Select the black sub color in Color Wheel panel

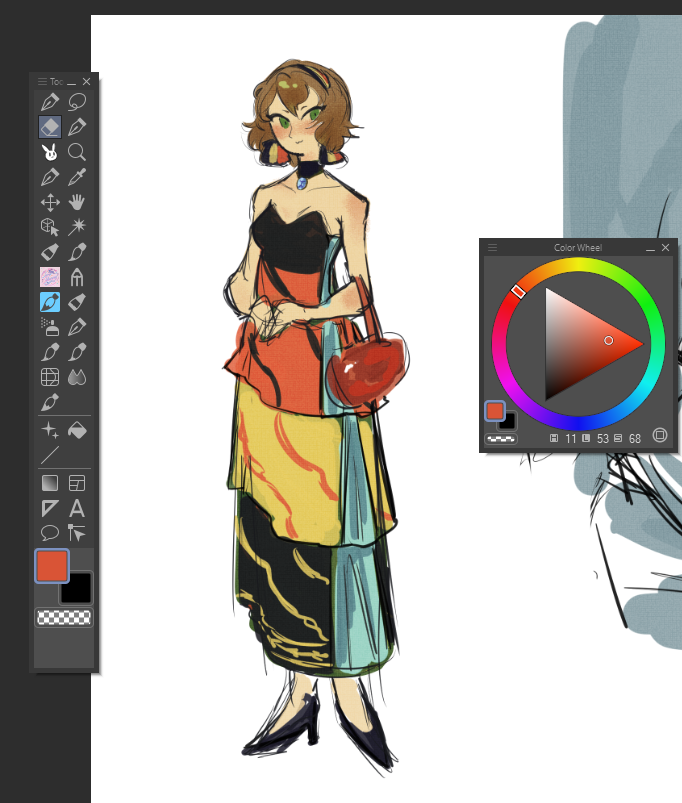coord(508,422)
